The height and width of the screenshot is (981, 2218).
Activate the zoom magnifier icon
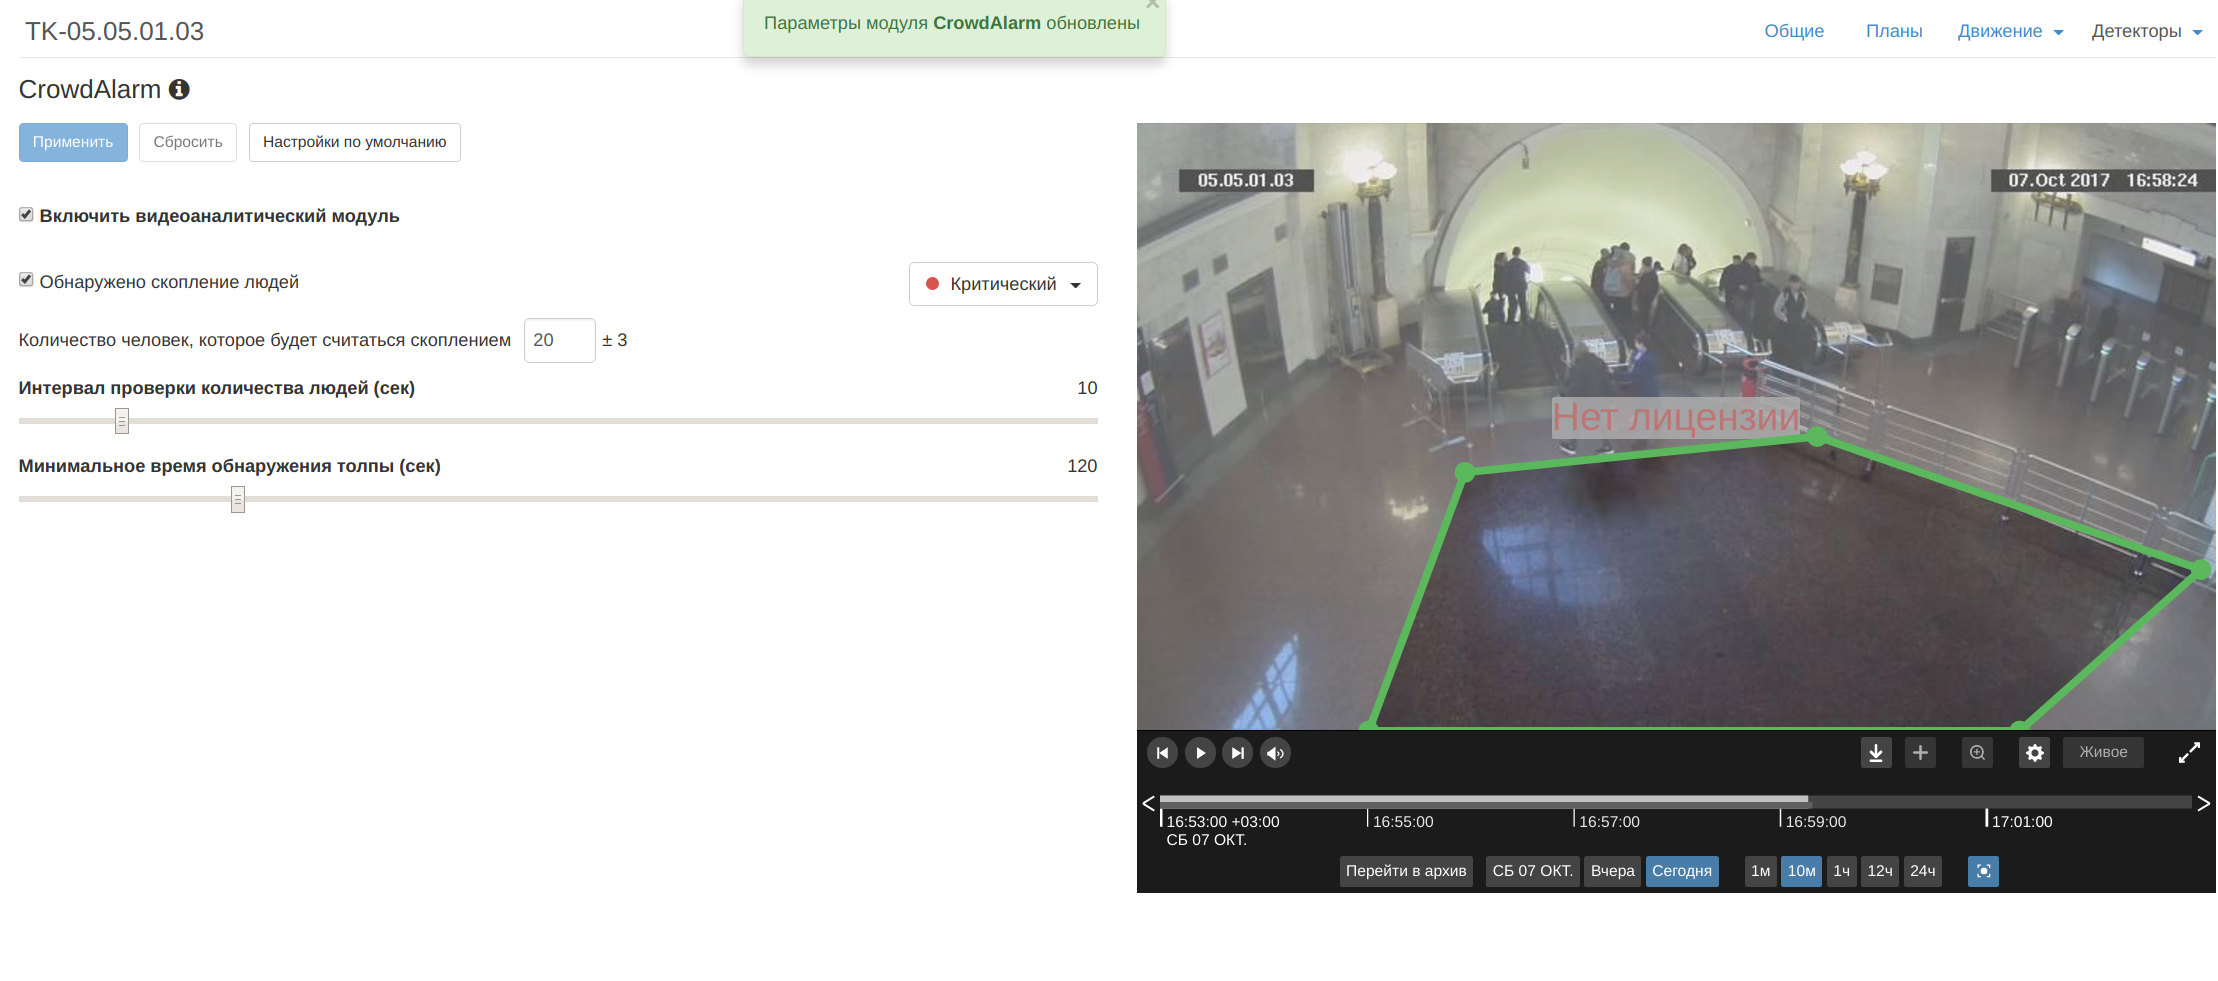pyautogui.click(x=1977, y=753)
